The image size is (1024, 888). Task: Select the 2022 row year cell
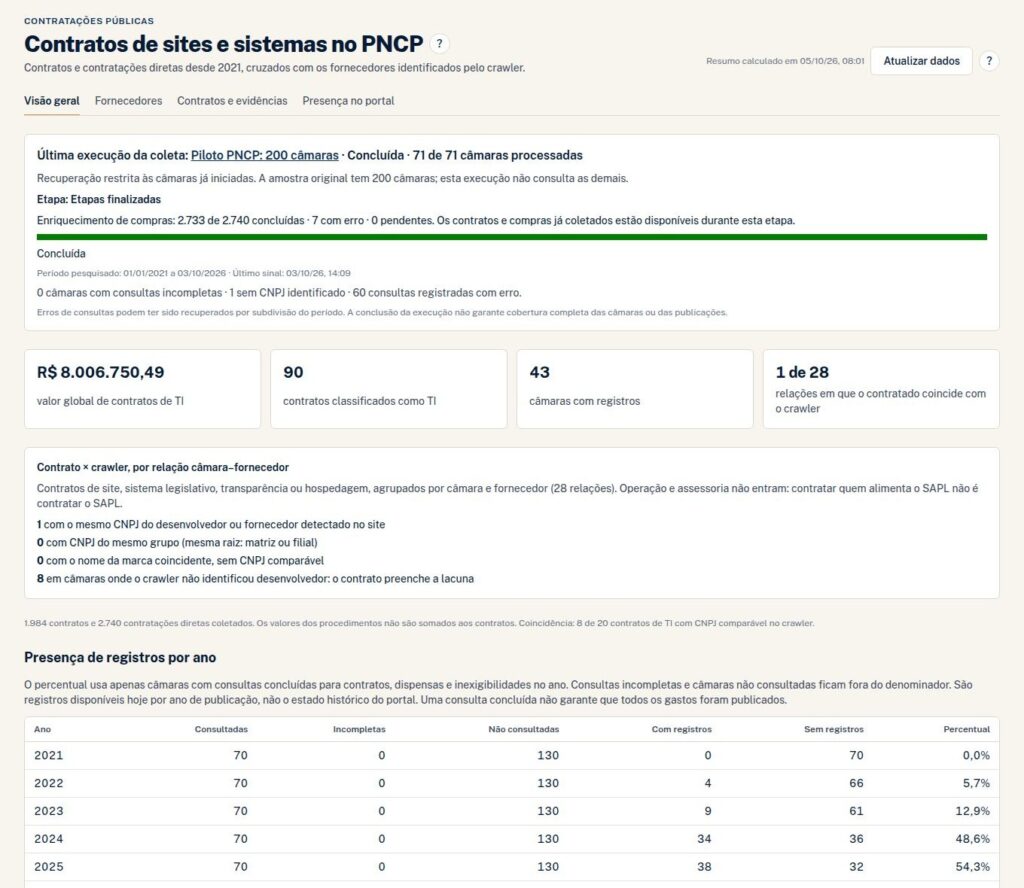point(49,784)
